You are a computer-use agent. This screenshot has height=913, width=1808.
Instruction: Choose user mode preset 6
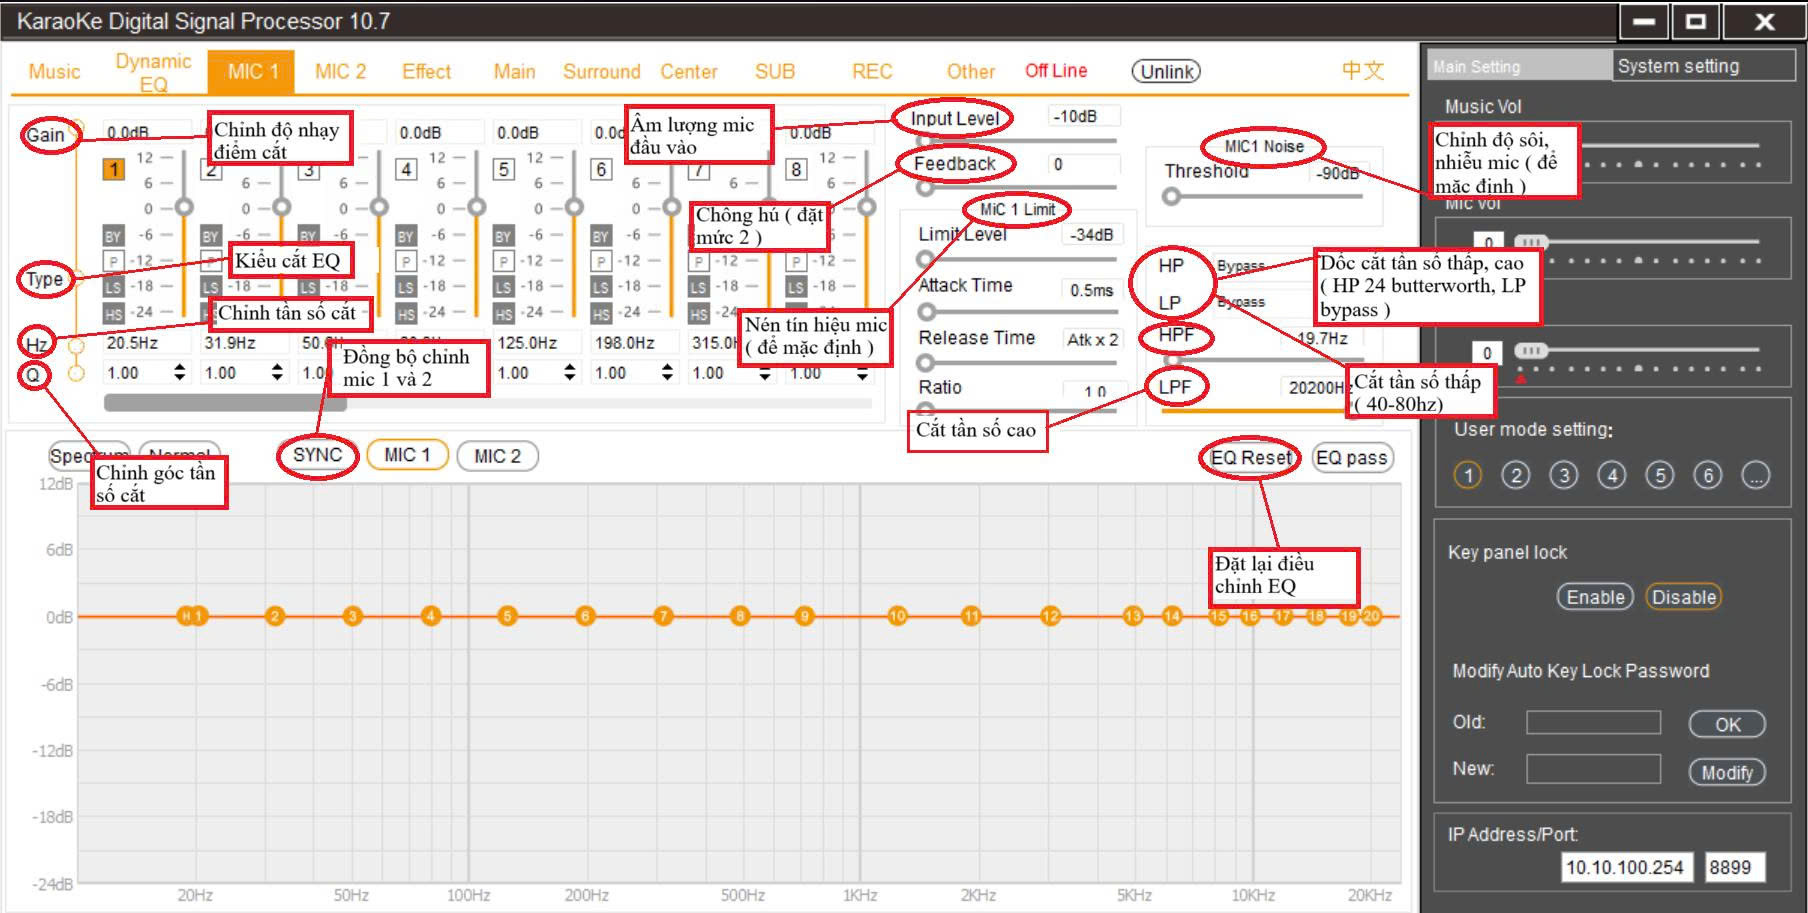coord(1708,475)
